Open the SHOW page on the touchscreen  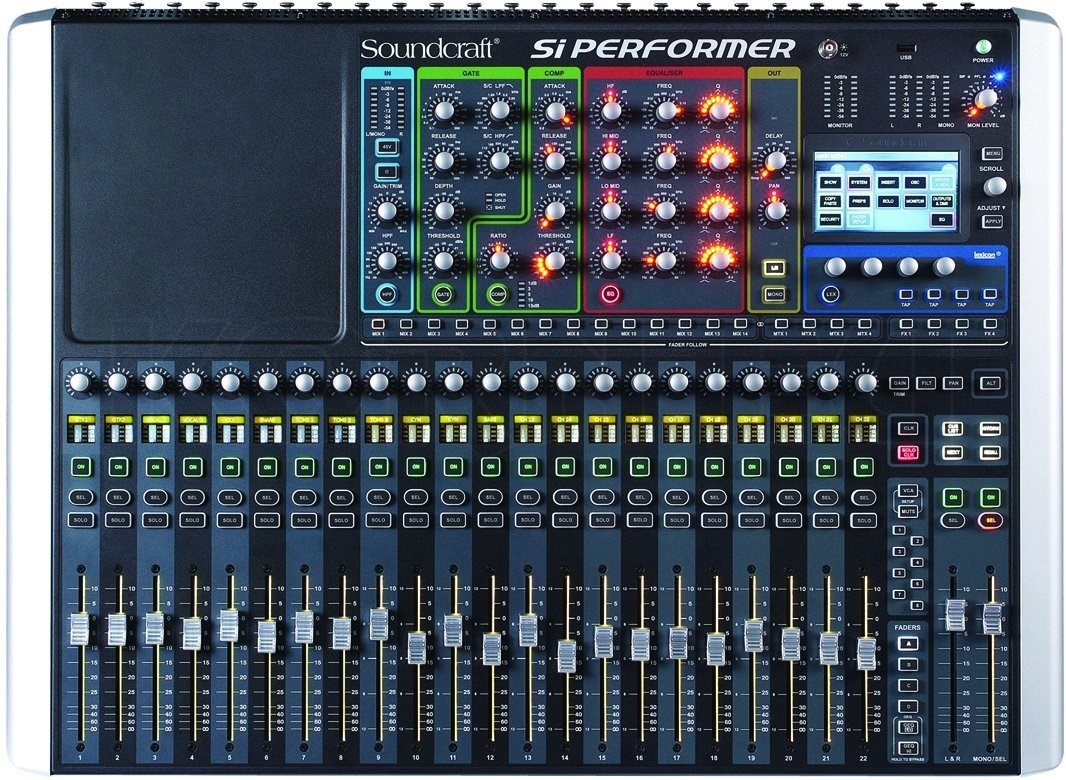click(x=830, y=182)
